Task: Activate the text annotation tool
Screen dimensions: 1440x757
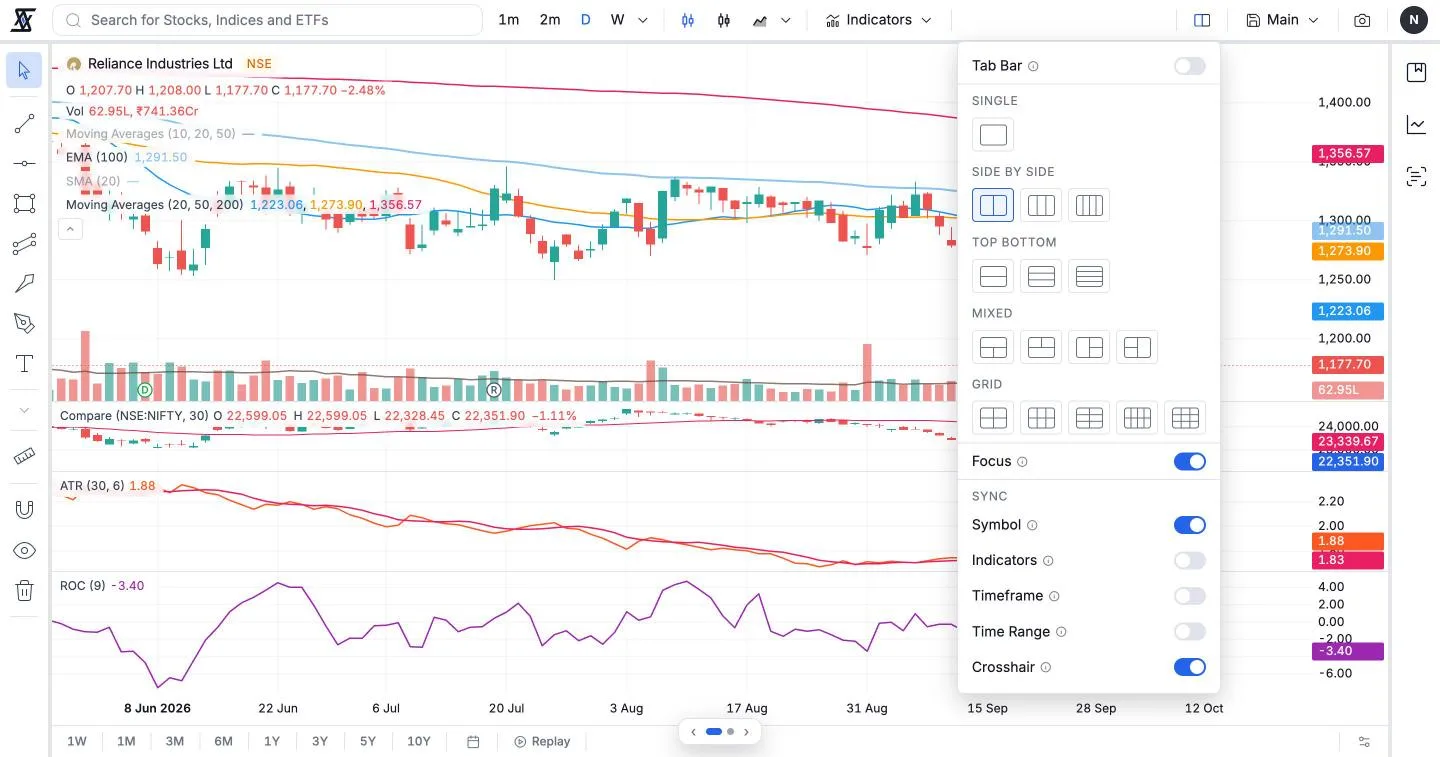Action: (x=24, y=363)
